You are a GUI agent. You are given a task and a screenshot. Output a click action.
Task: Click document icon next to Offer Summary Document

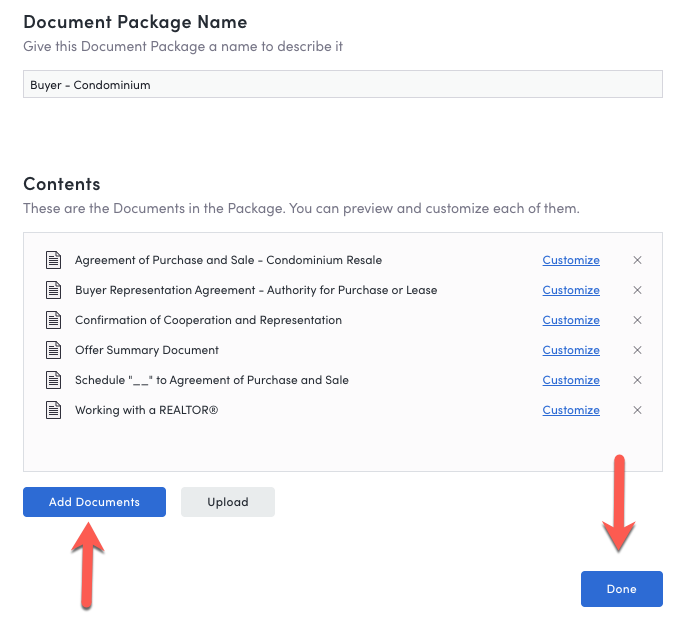[53, 350]
